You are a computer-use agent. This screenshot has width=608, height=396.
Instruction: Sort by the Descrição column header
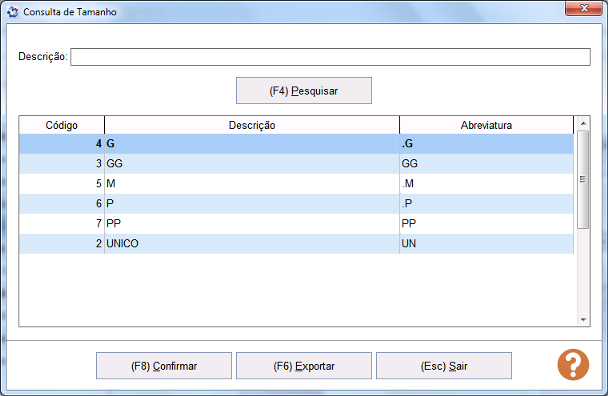point(252,125)
